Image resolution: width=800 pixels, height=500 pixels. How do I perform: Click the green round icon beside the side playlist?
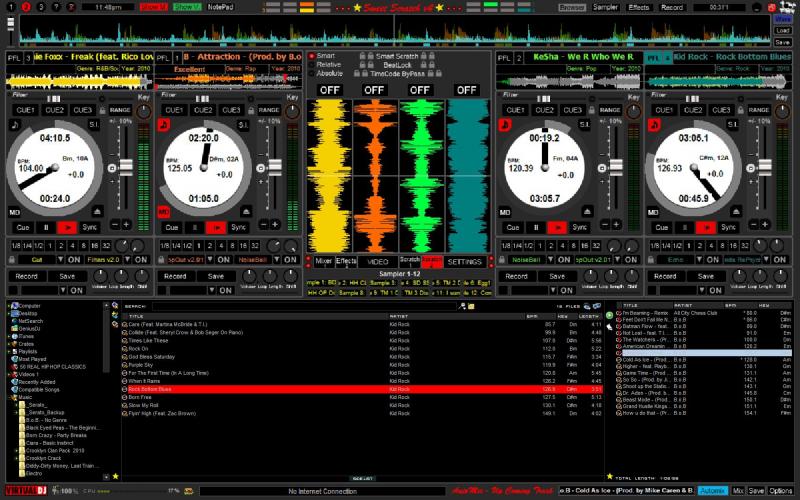tap(610, 315)
